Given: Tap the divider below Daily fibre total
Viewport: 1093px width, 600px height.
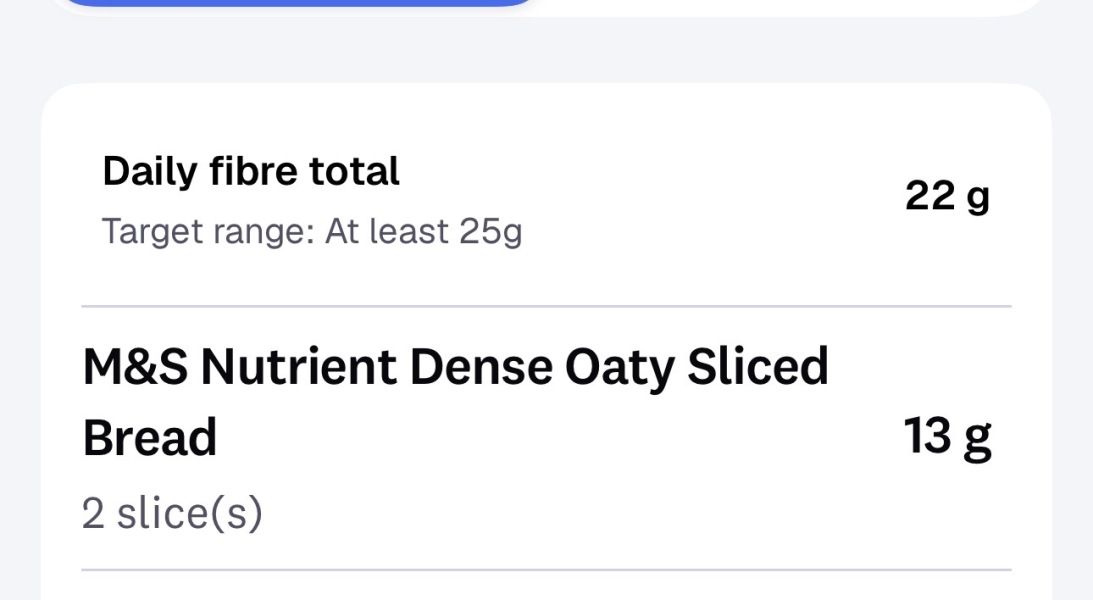Looking at the screenshot, I should coord(546,303).
